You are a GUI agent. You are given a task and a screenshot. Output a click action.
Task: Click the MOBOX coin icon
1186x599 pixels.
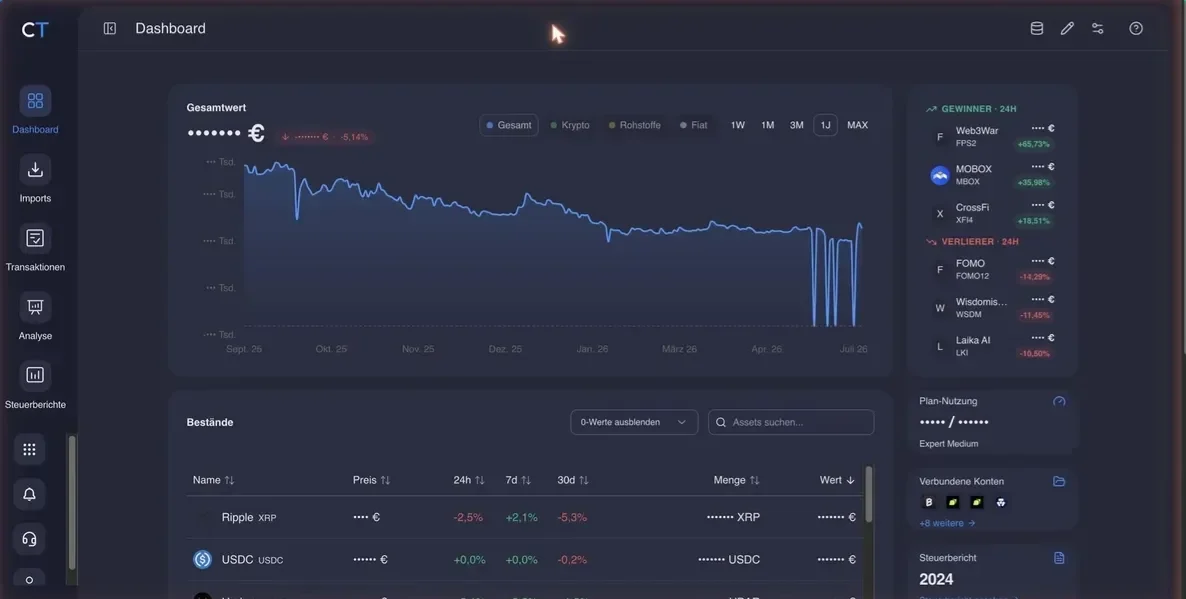[x=939, y=175]
